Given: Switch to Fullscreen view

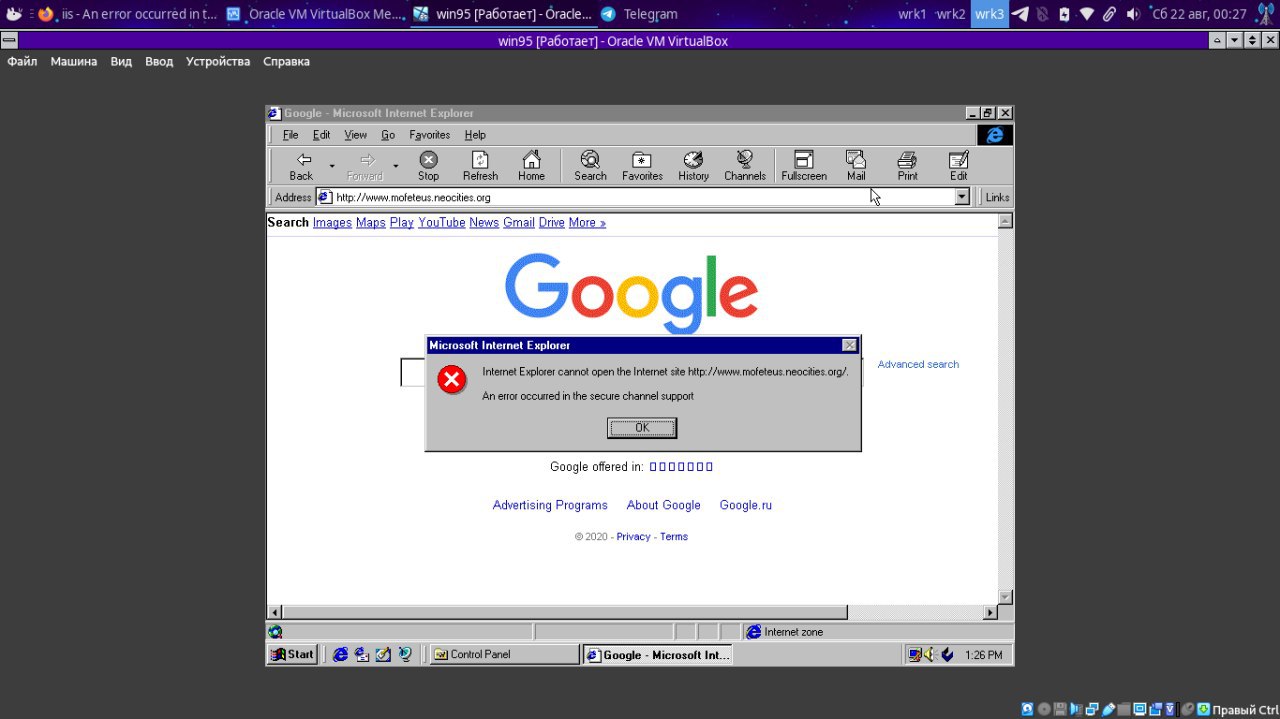Looking at the screenshot, I should coord(804,166).
